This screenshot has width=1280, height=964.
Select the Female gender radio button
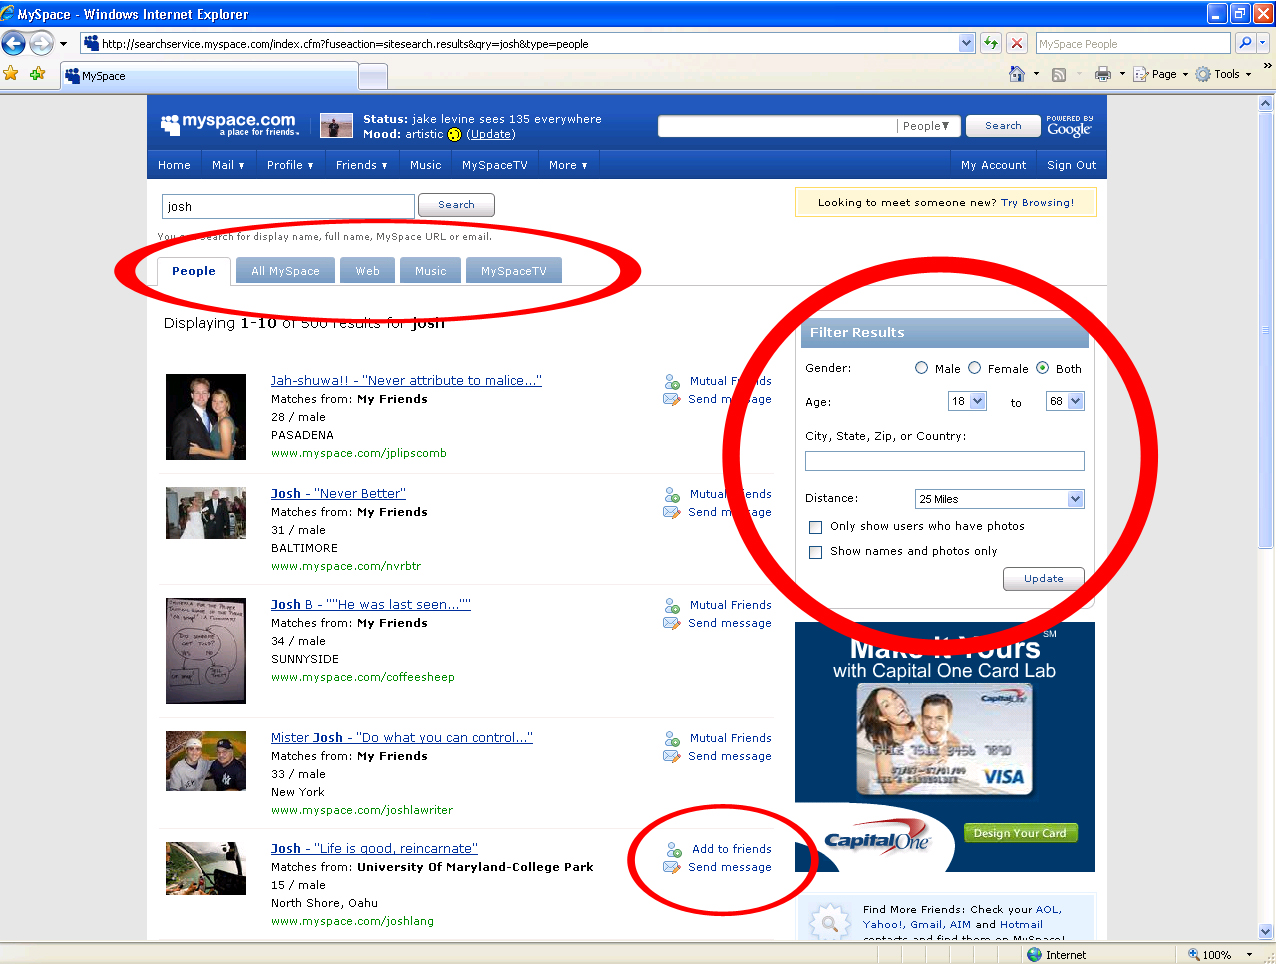[974, 368]
